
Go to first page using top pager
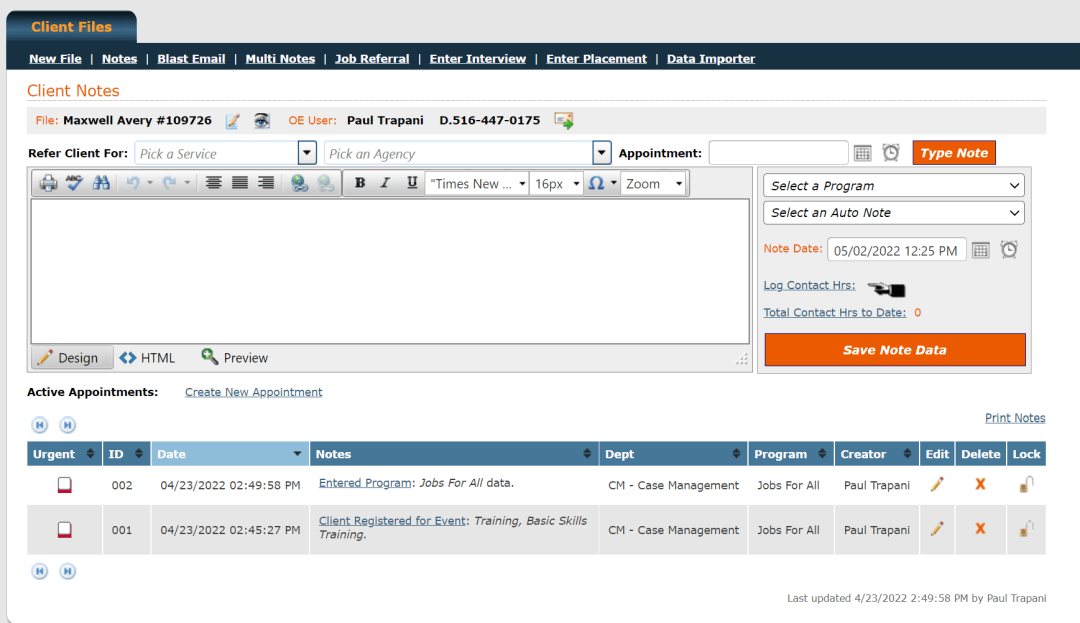click(40, 425)
